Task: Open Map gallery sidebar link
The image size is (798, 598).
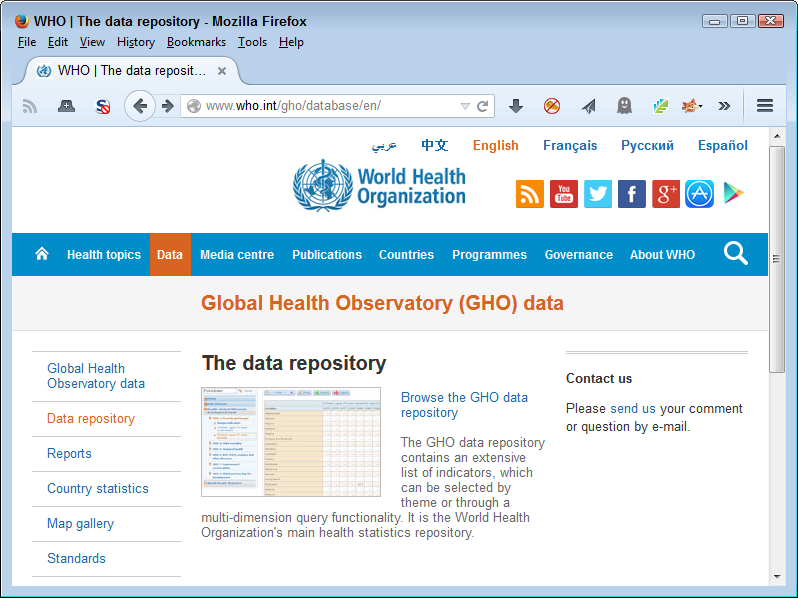Action: 80,524
